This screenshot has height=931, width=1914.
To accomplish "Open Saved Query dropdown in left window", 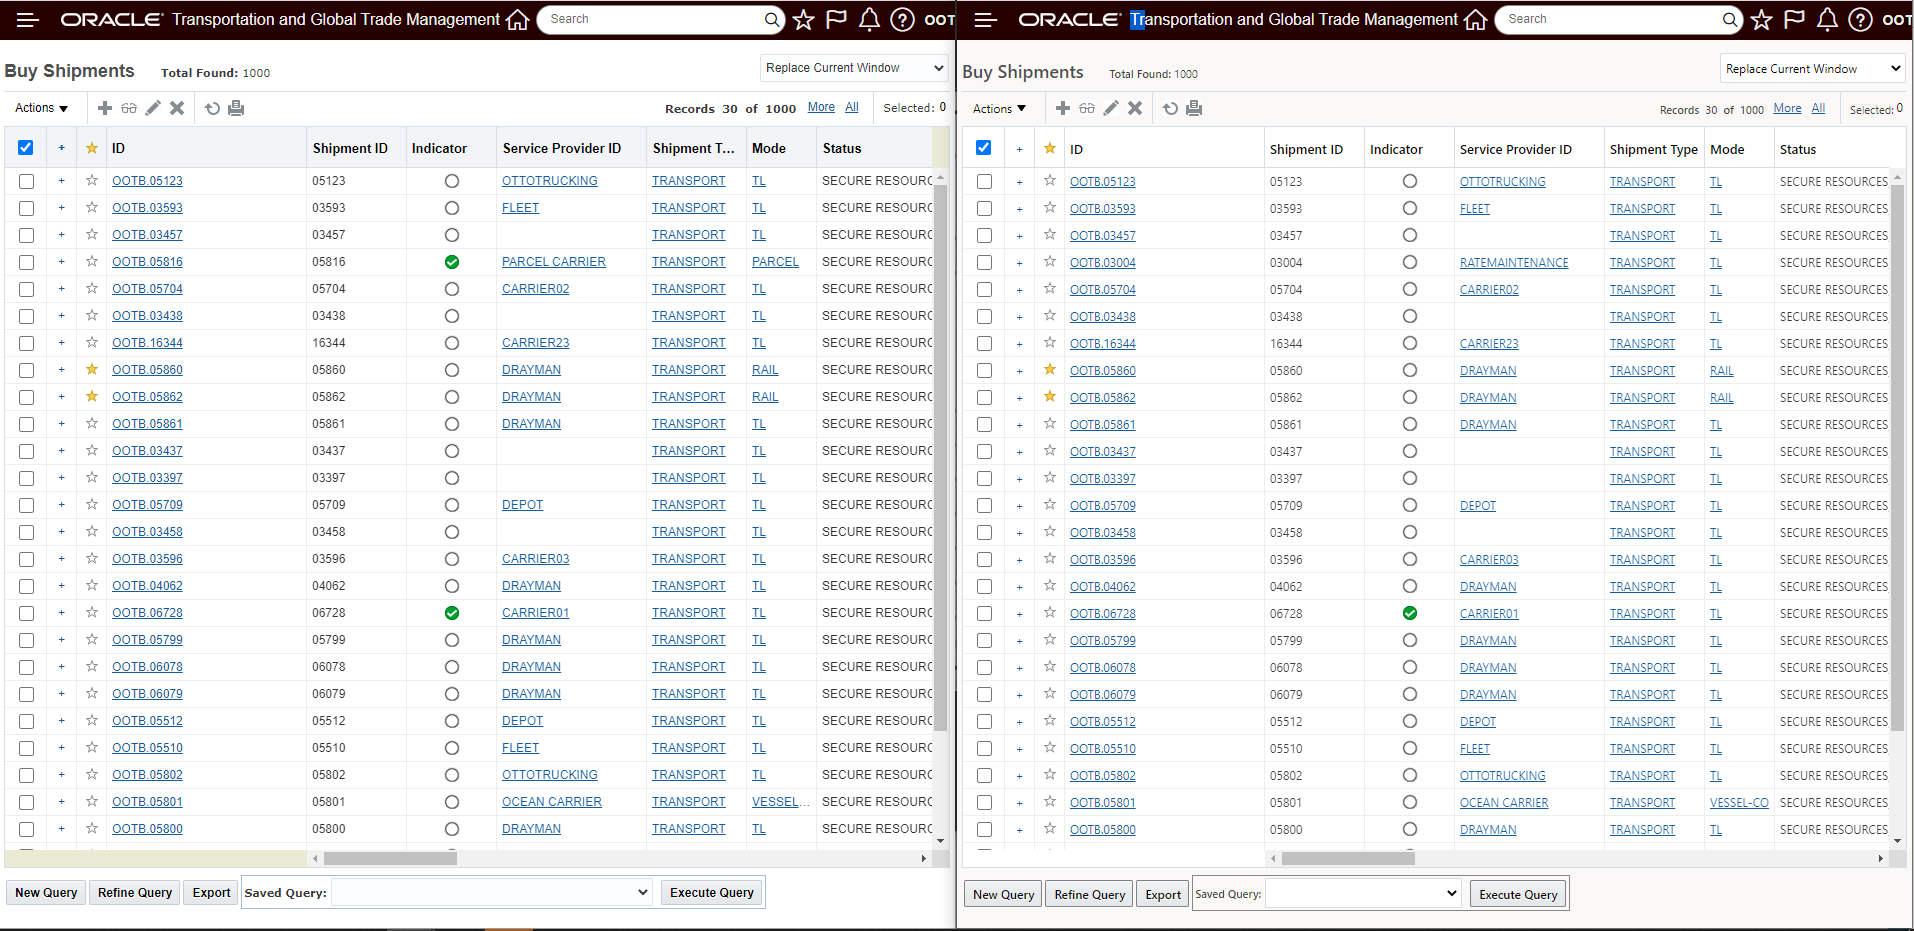I will pyautogui.click(x=492, y=893).
